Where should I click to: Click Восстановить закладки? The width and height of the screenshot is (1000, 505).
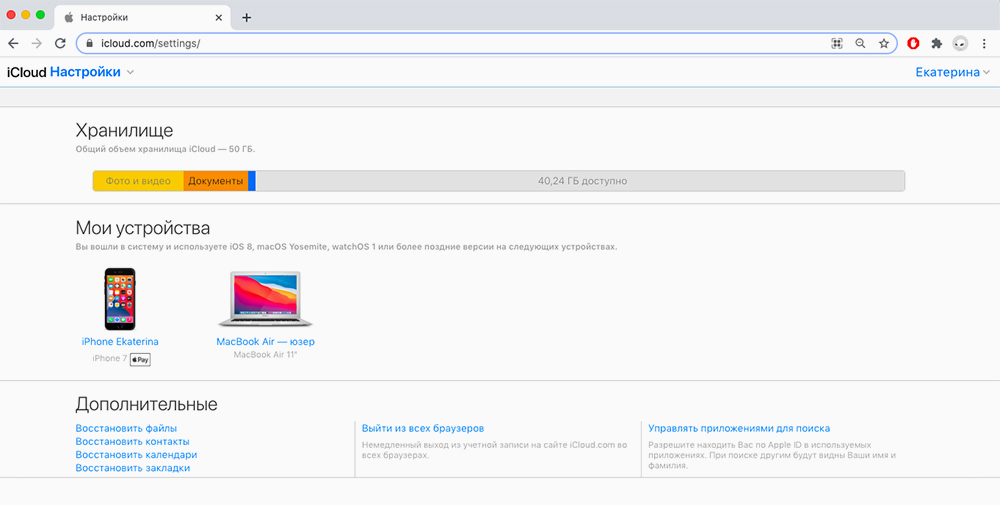[x=133, y=468]
